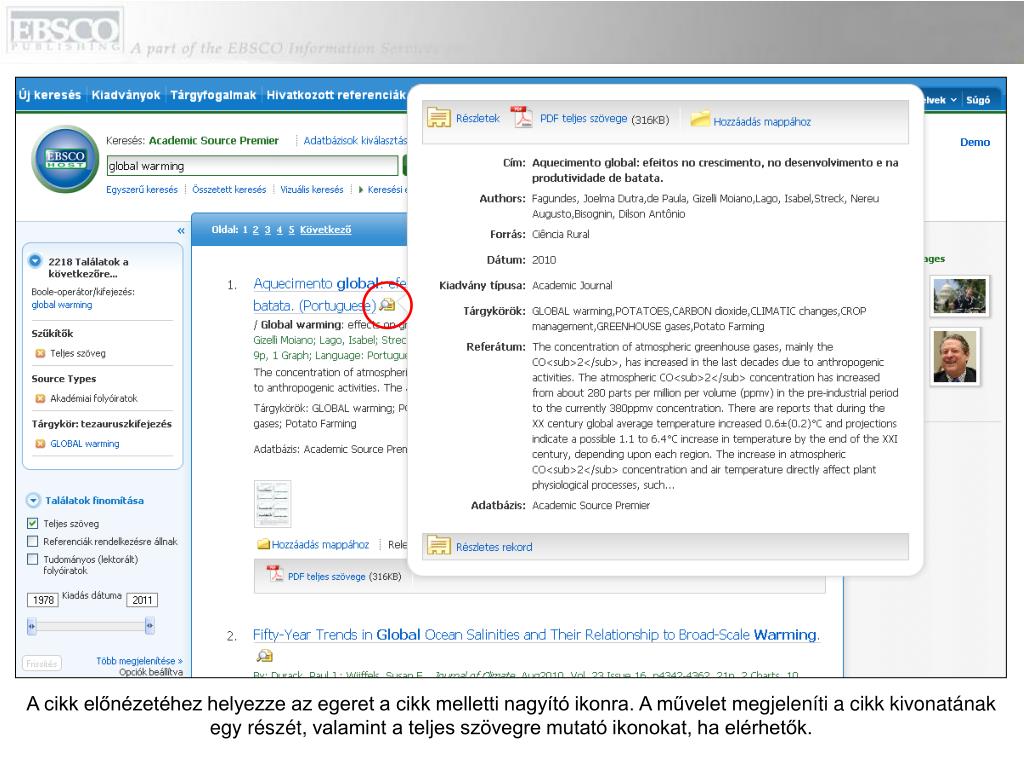Go to results page 3
The height and width of the screenshot is (768, 1024).
click(x=268, y=230)
